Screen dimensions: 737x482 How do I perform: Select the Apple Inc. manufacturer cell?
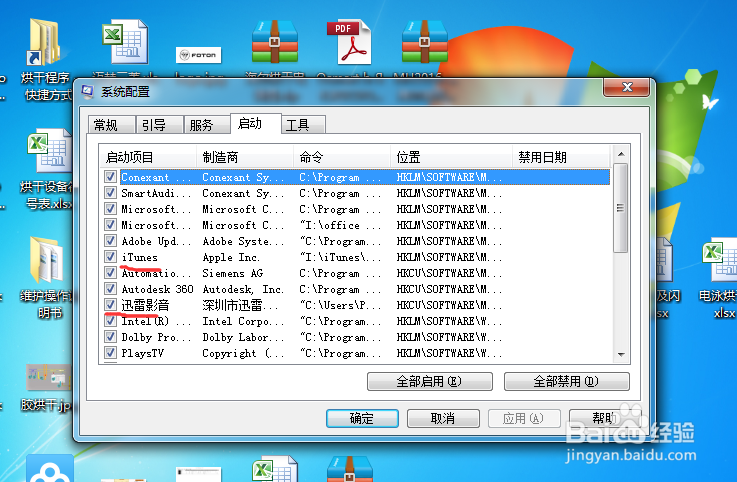[x=230, y=257]
